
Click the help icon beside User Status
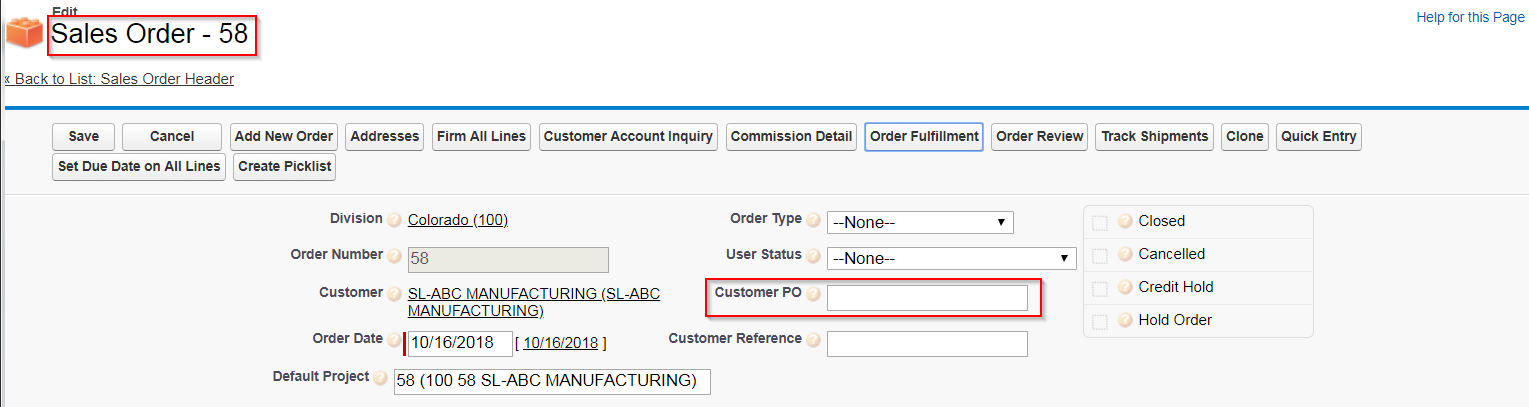814,257
